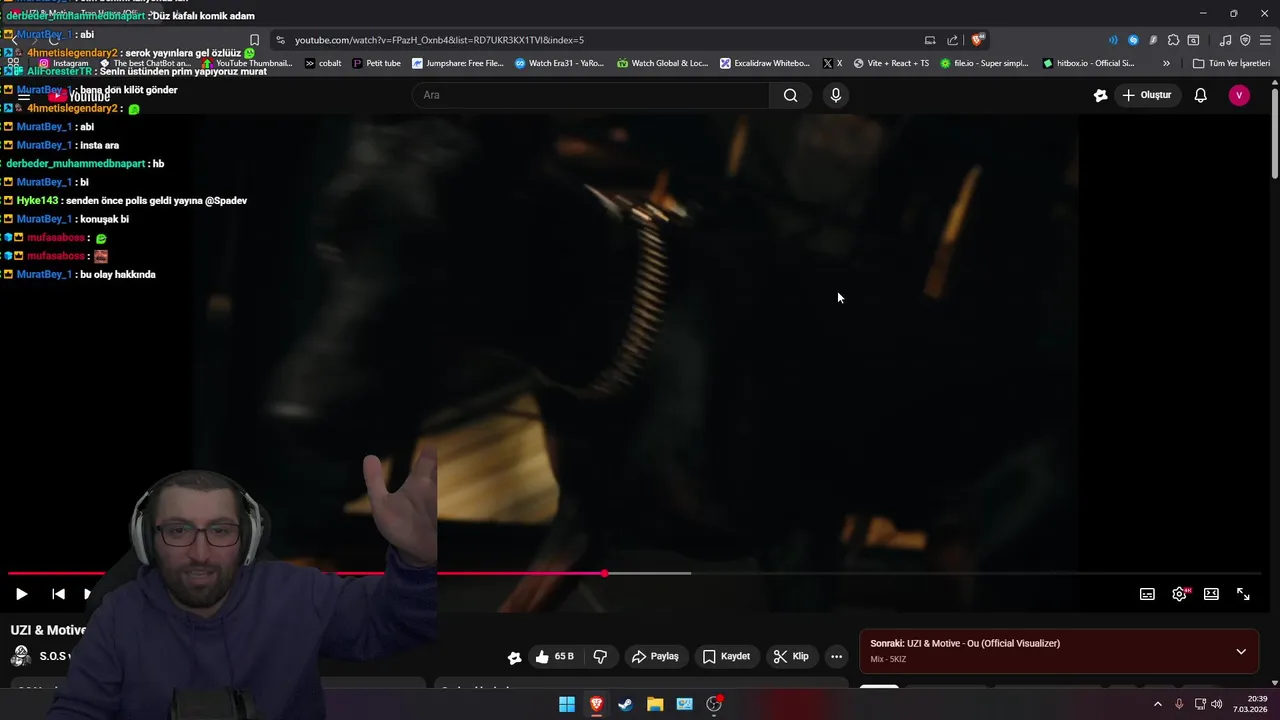Play the paused YouTube video
Image resolution: width=1280 pixels, height=720 pixels.
pos(21,594)
